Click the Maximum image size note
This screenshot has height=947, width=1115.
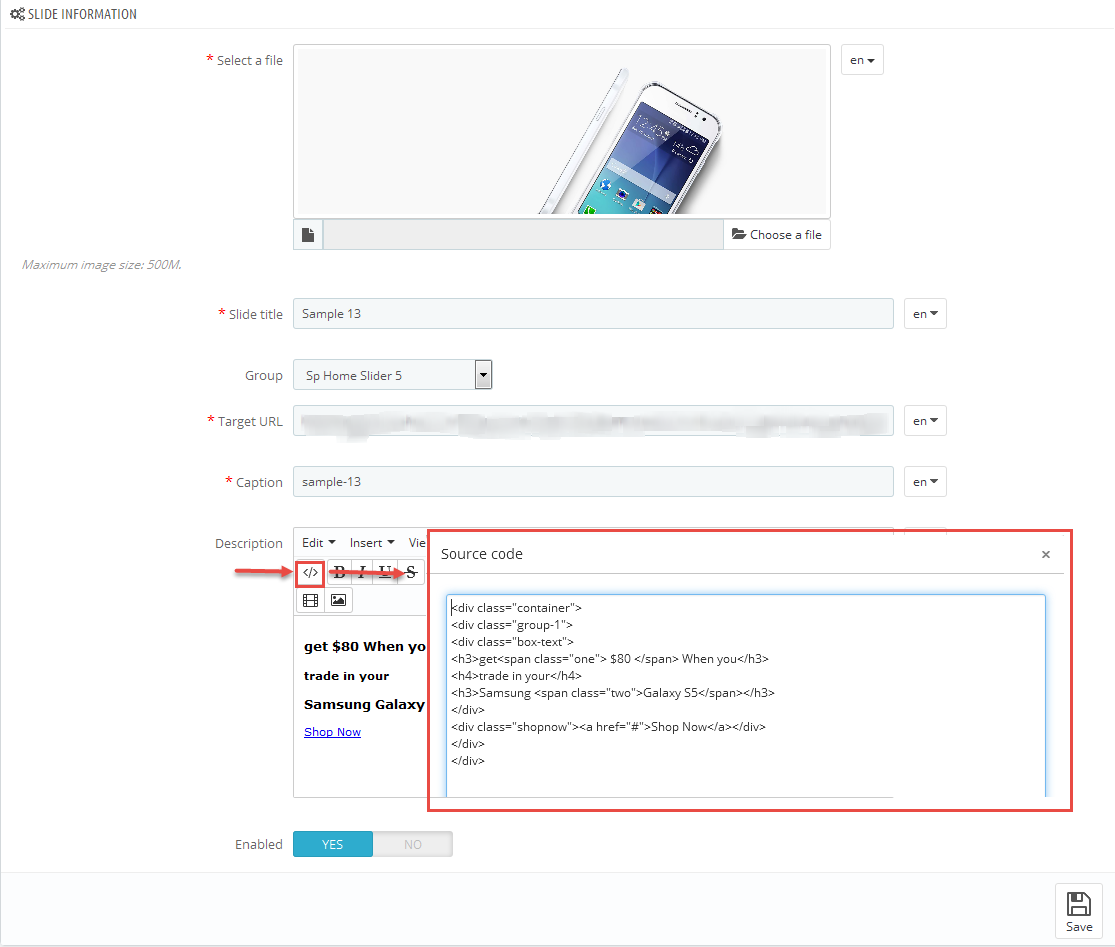pyautogui.click(x=102, y=264)
